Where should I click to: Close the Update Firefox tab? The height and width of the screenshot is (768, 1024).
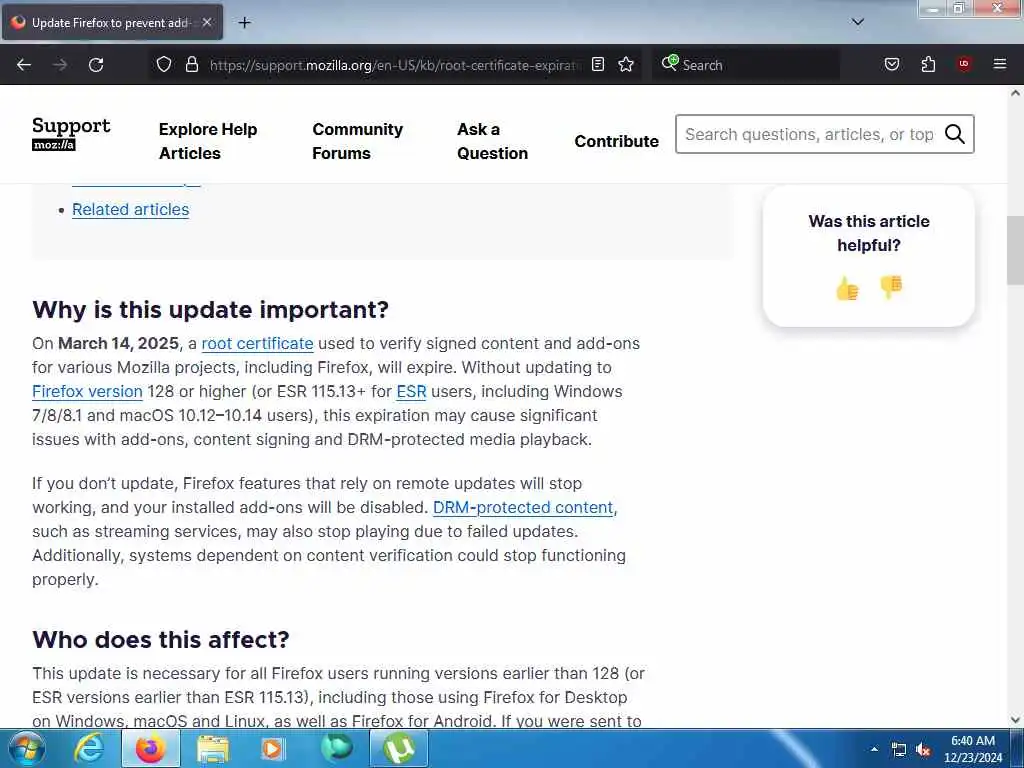click(206, 22)
